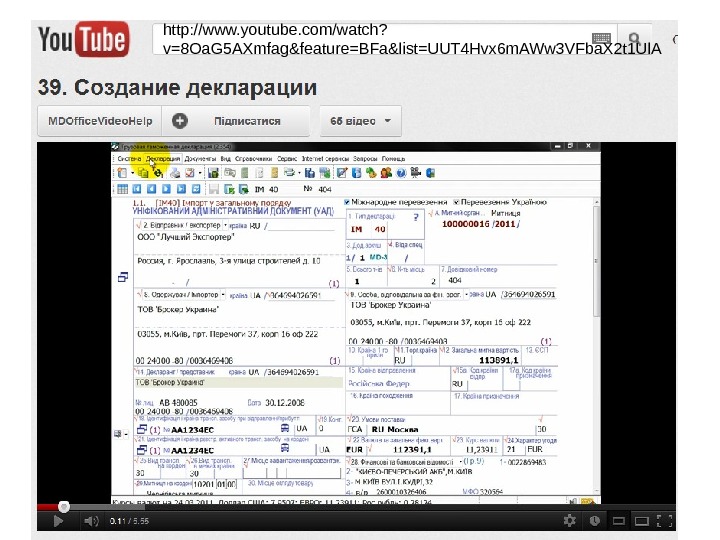This screenshot has width=720, height=540.
Task: Click the blue question-mark help icon
Action: point(401,173)
